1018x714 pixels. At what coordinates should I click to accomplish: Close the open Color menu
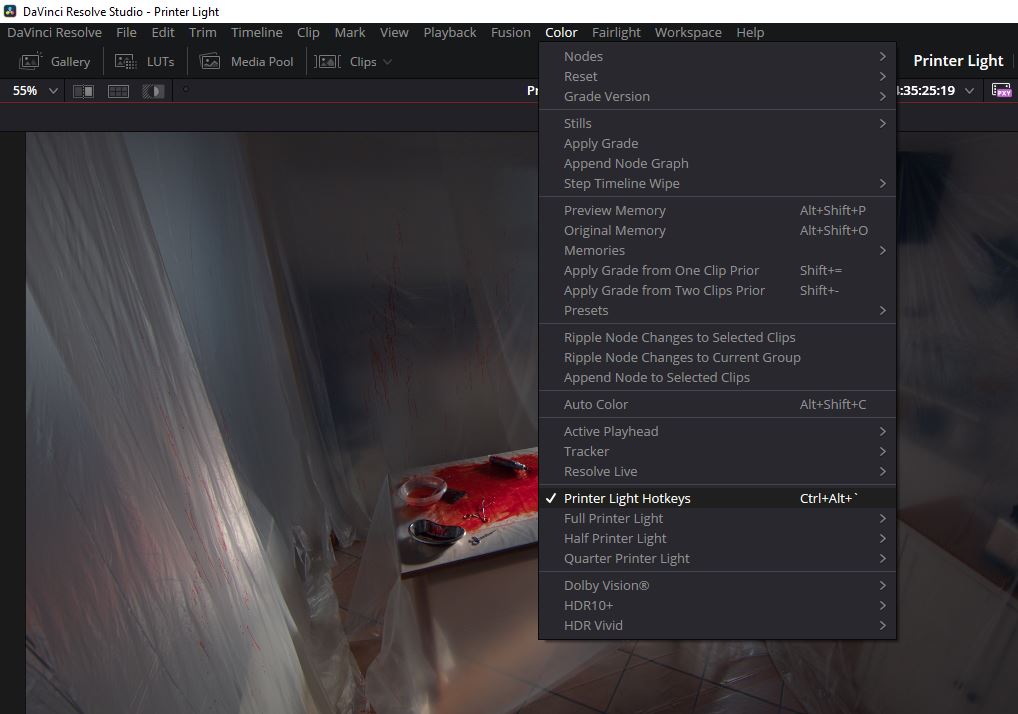click(x=561, y=32)
